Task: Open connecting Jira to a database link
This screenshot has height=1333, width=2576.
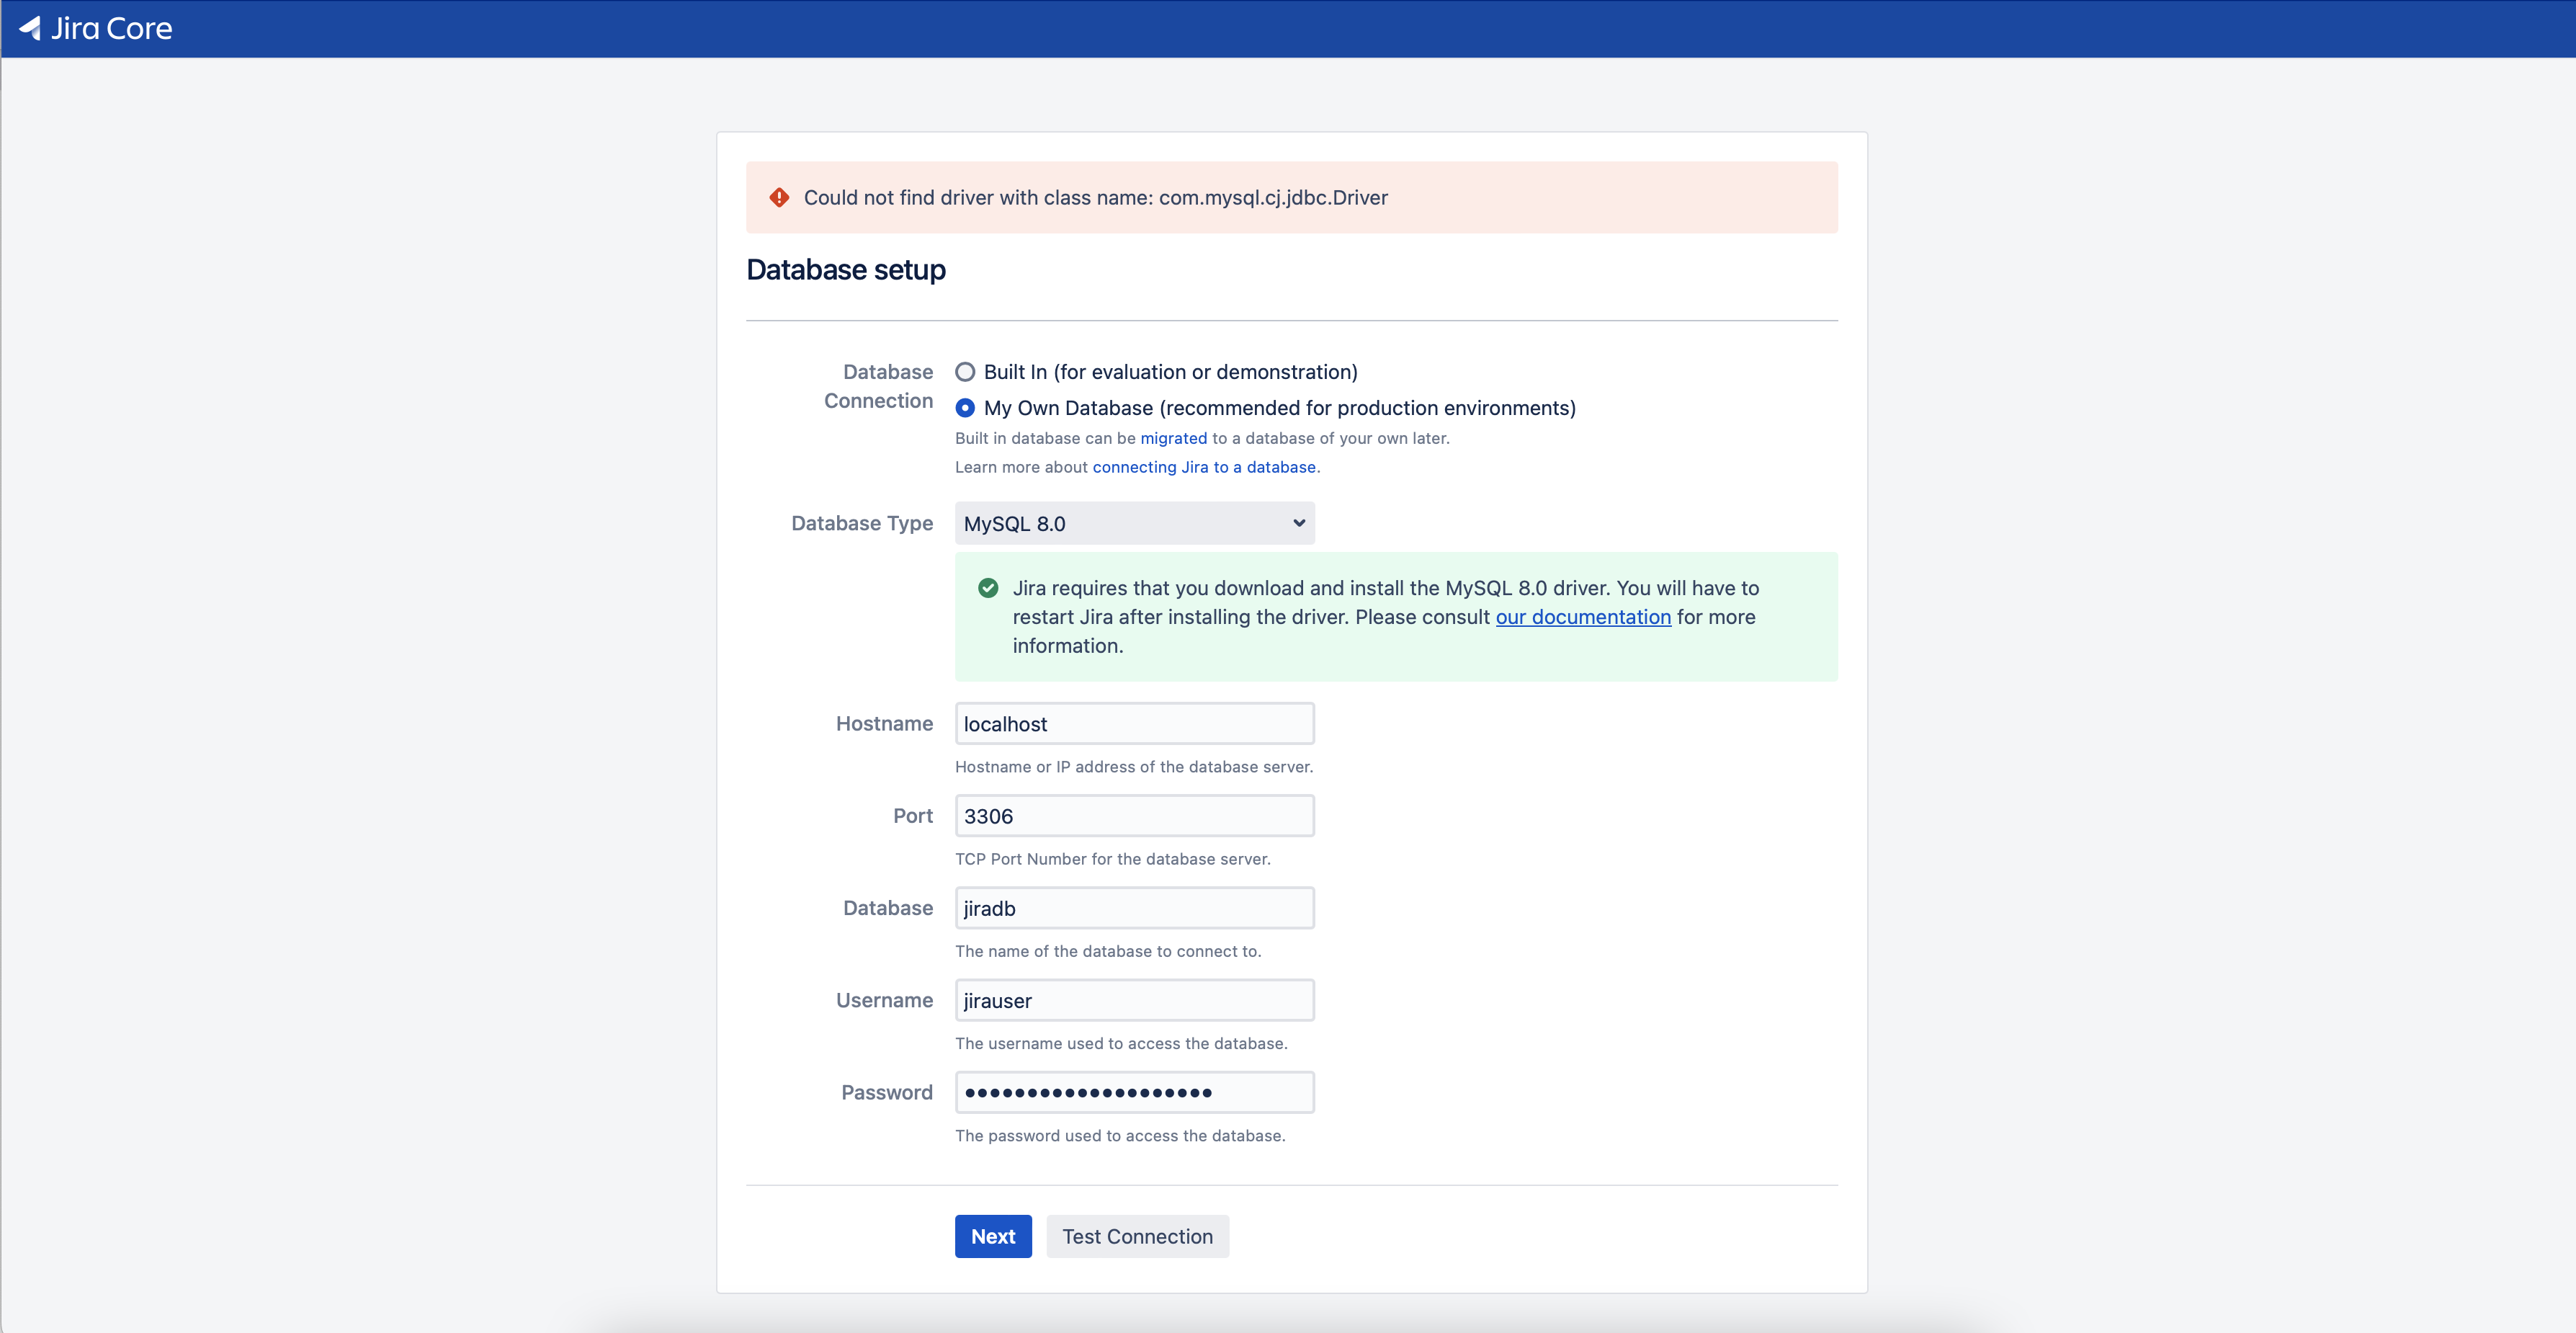Action: 1204,467
